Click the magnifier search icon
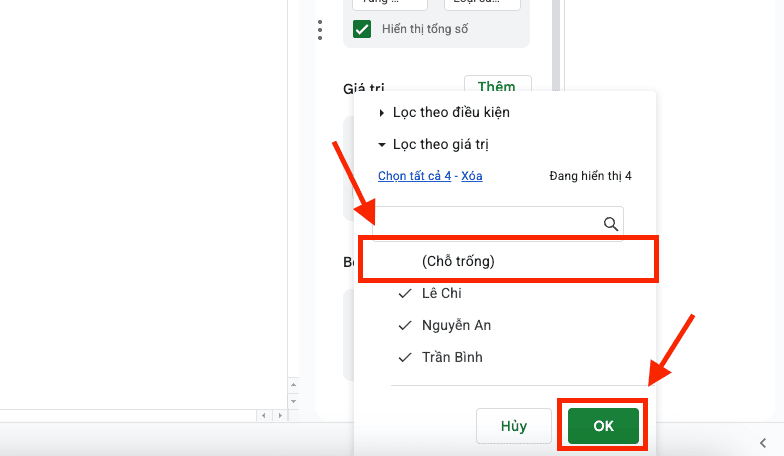This screenshot has width=784, height=456. pyautogui.click(x=610, y=224)
